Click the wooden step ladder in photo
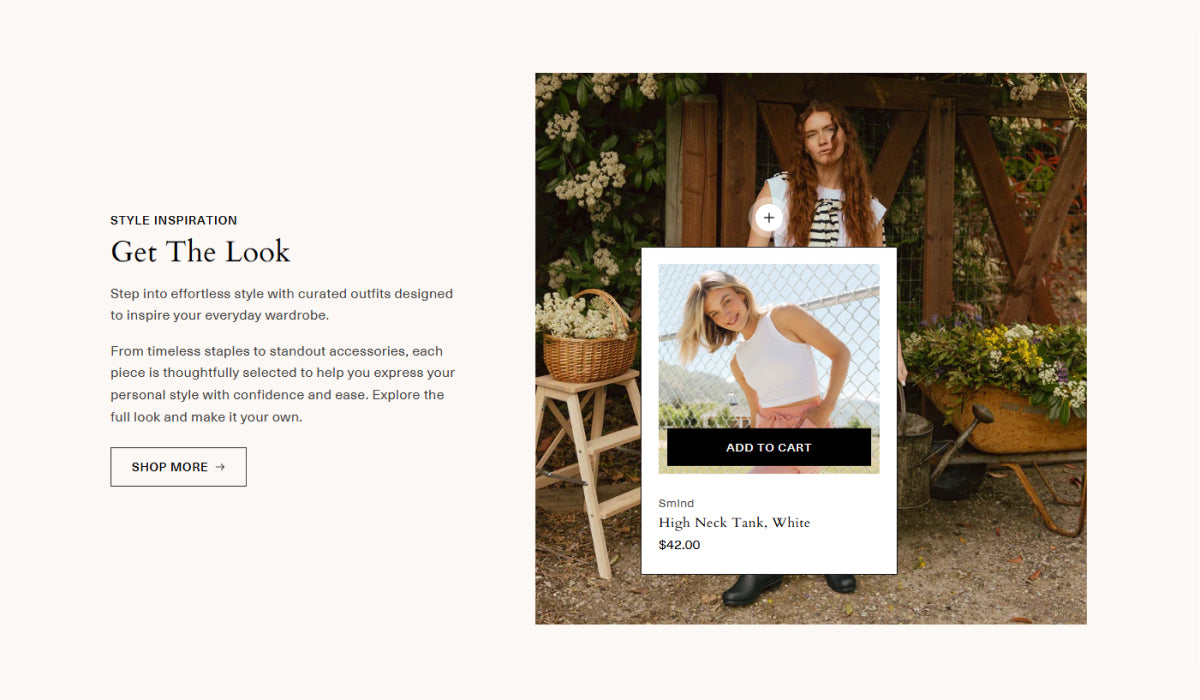The width and height of the screenshot is (1200, 700). (x=586, y=470)
